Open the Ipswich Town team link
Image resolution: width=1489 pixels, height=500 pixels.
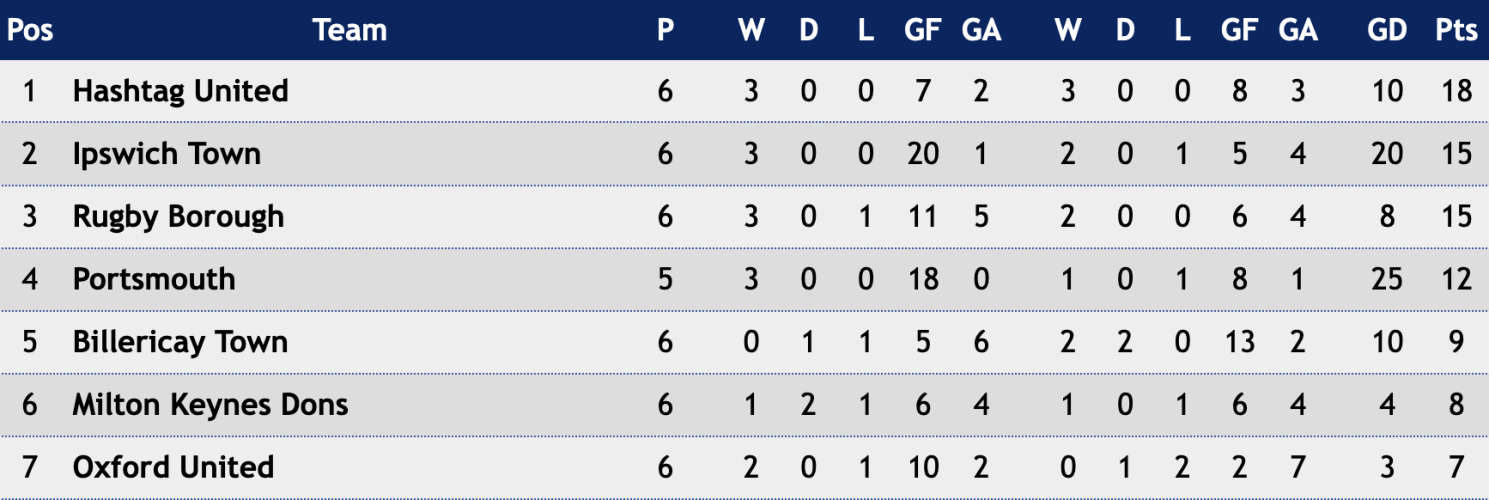point(166,154)
